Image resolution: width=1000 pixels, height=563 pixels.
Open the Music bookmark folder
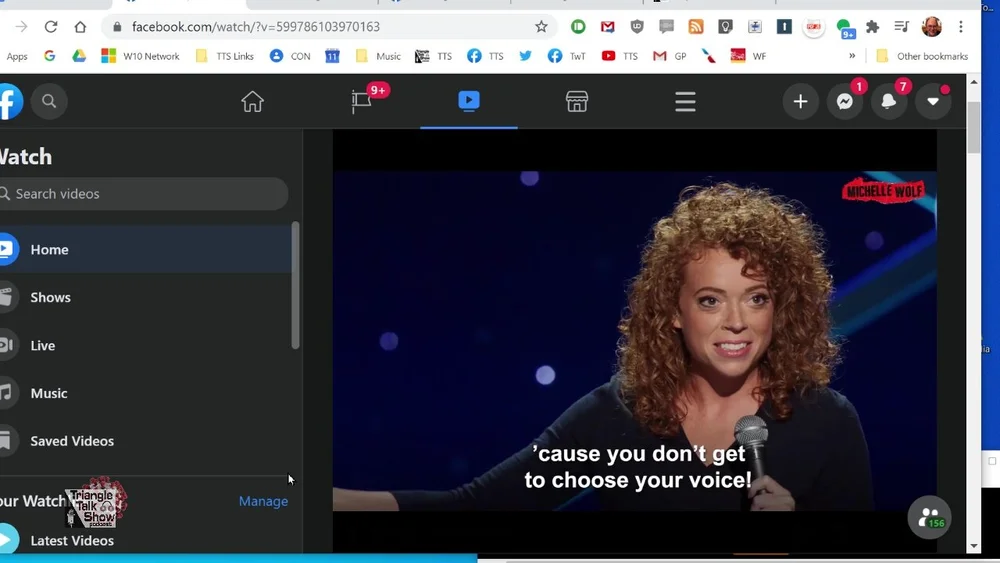pyautogui.click(x=378, y=56)
